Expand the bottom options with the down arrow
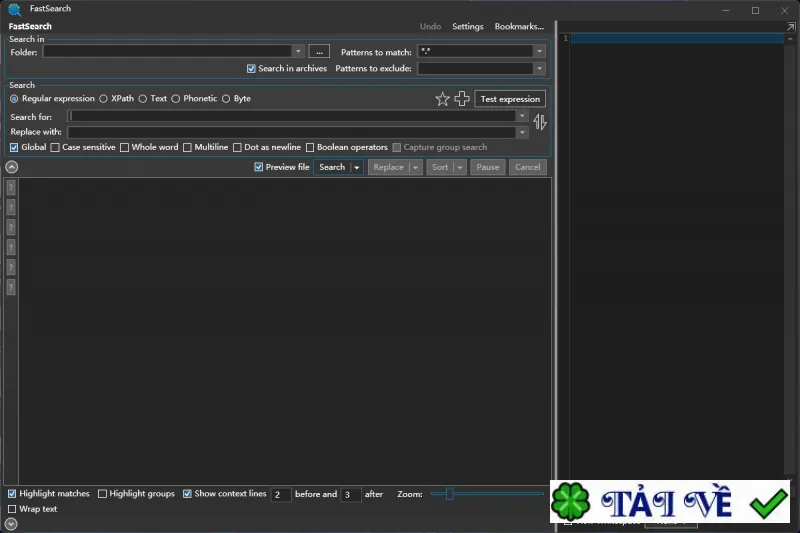800x533 pixels. (x=11, y=524)
